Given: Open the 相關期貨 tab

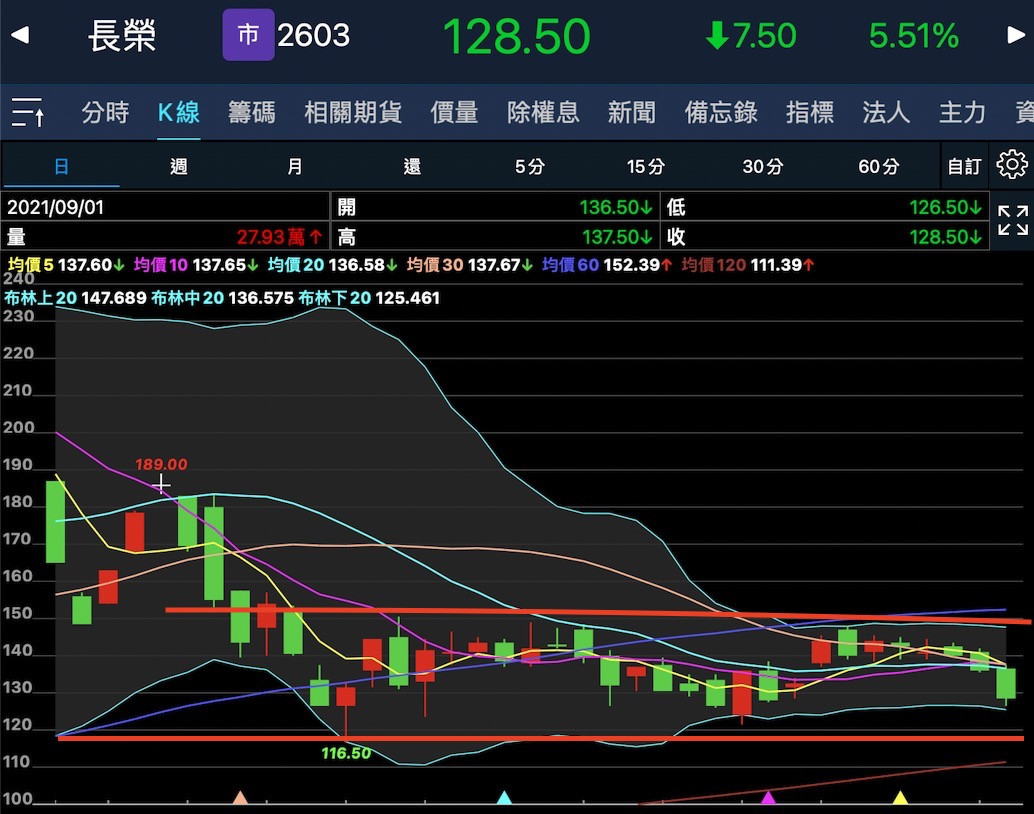Looking at the screenshot, I should [x=353, y=112].
